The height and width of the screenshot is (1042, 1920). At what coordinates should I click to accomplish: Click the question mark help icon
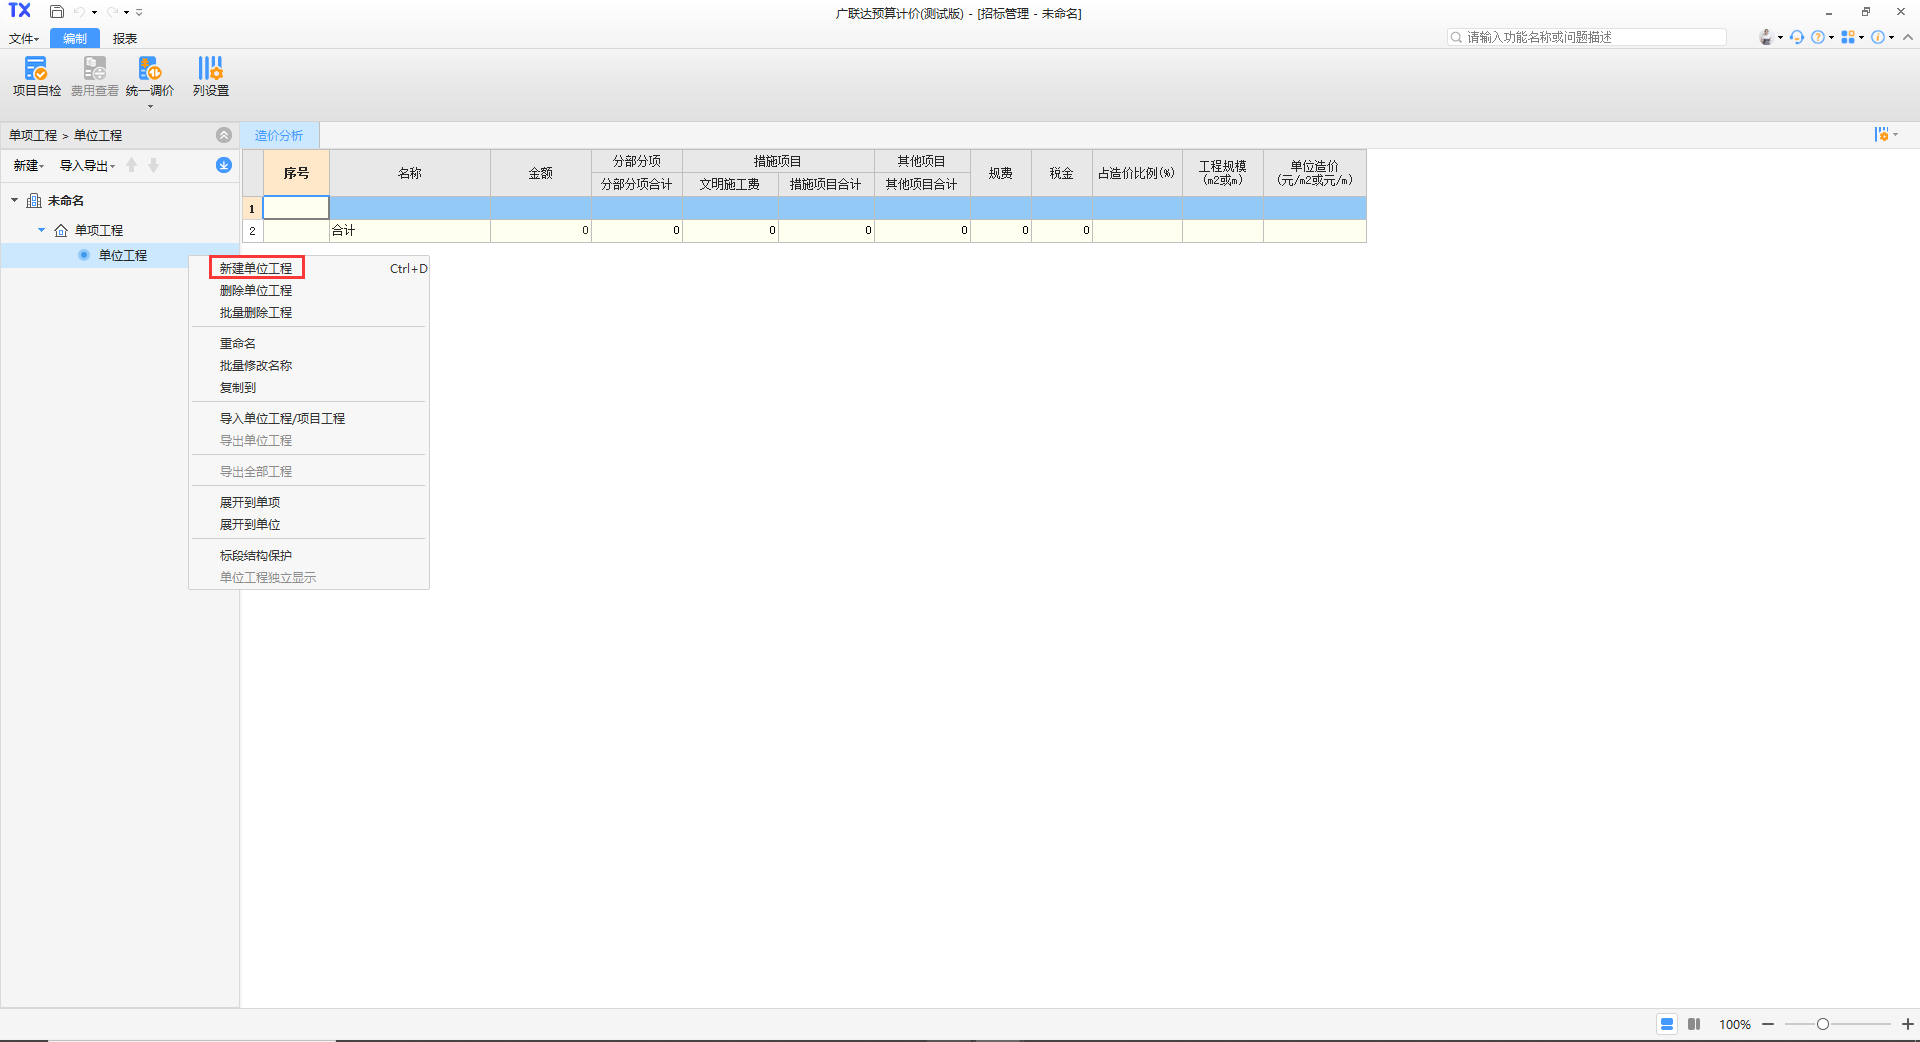[x=1818, y=37]
